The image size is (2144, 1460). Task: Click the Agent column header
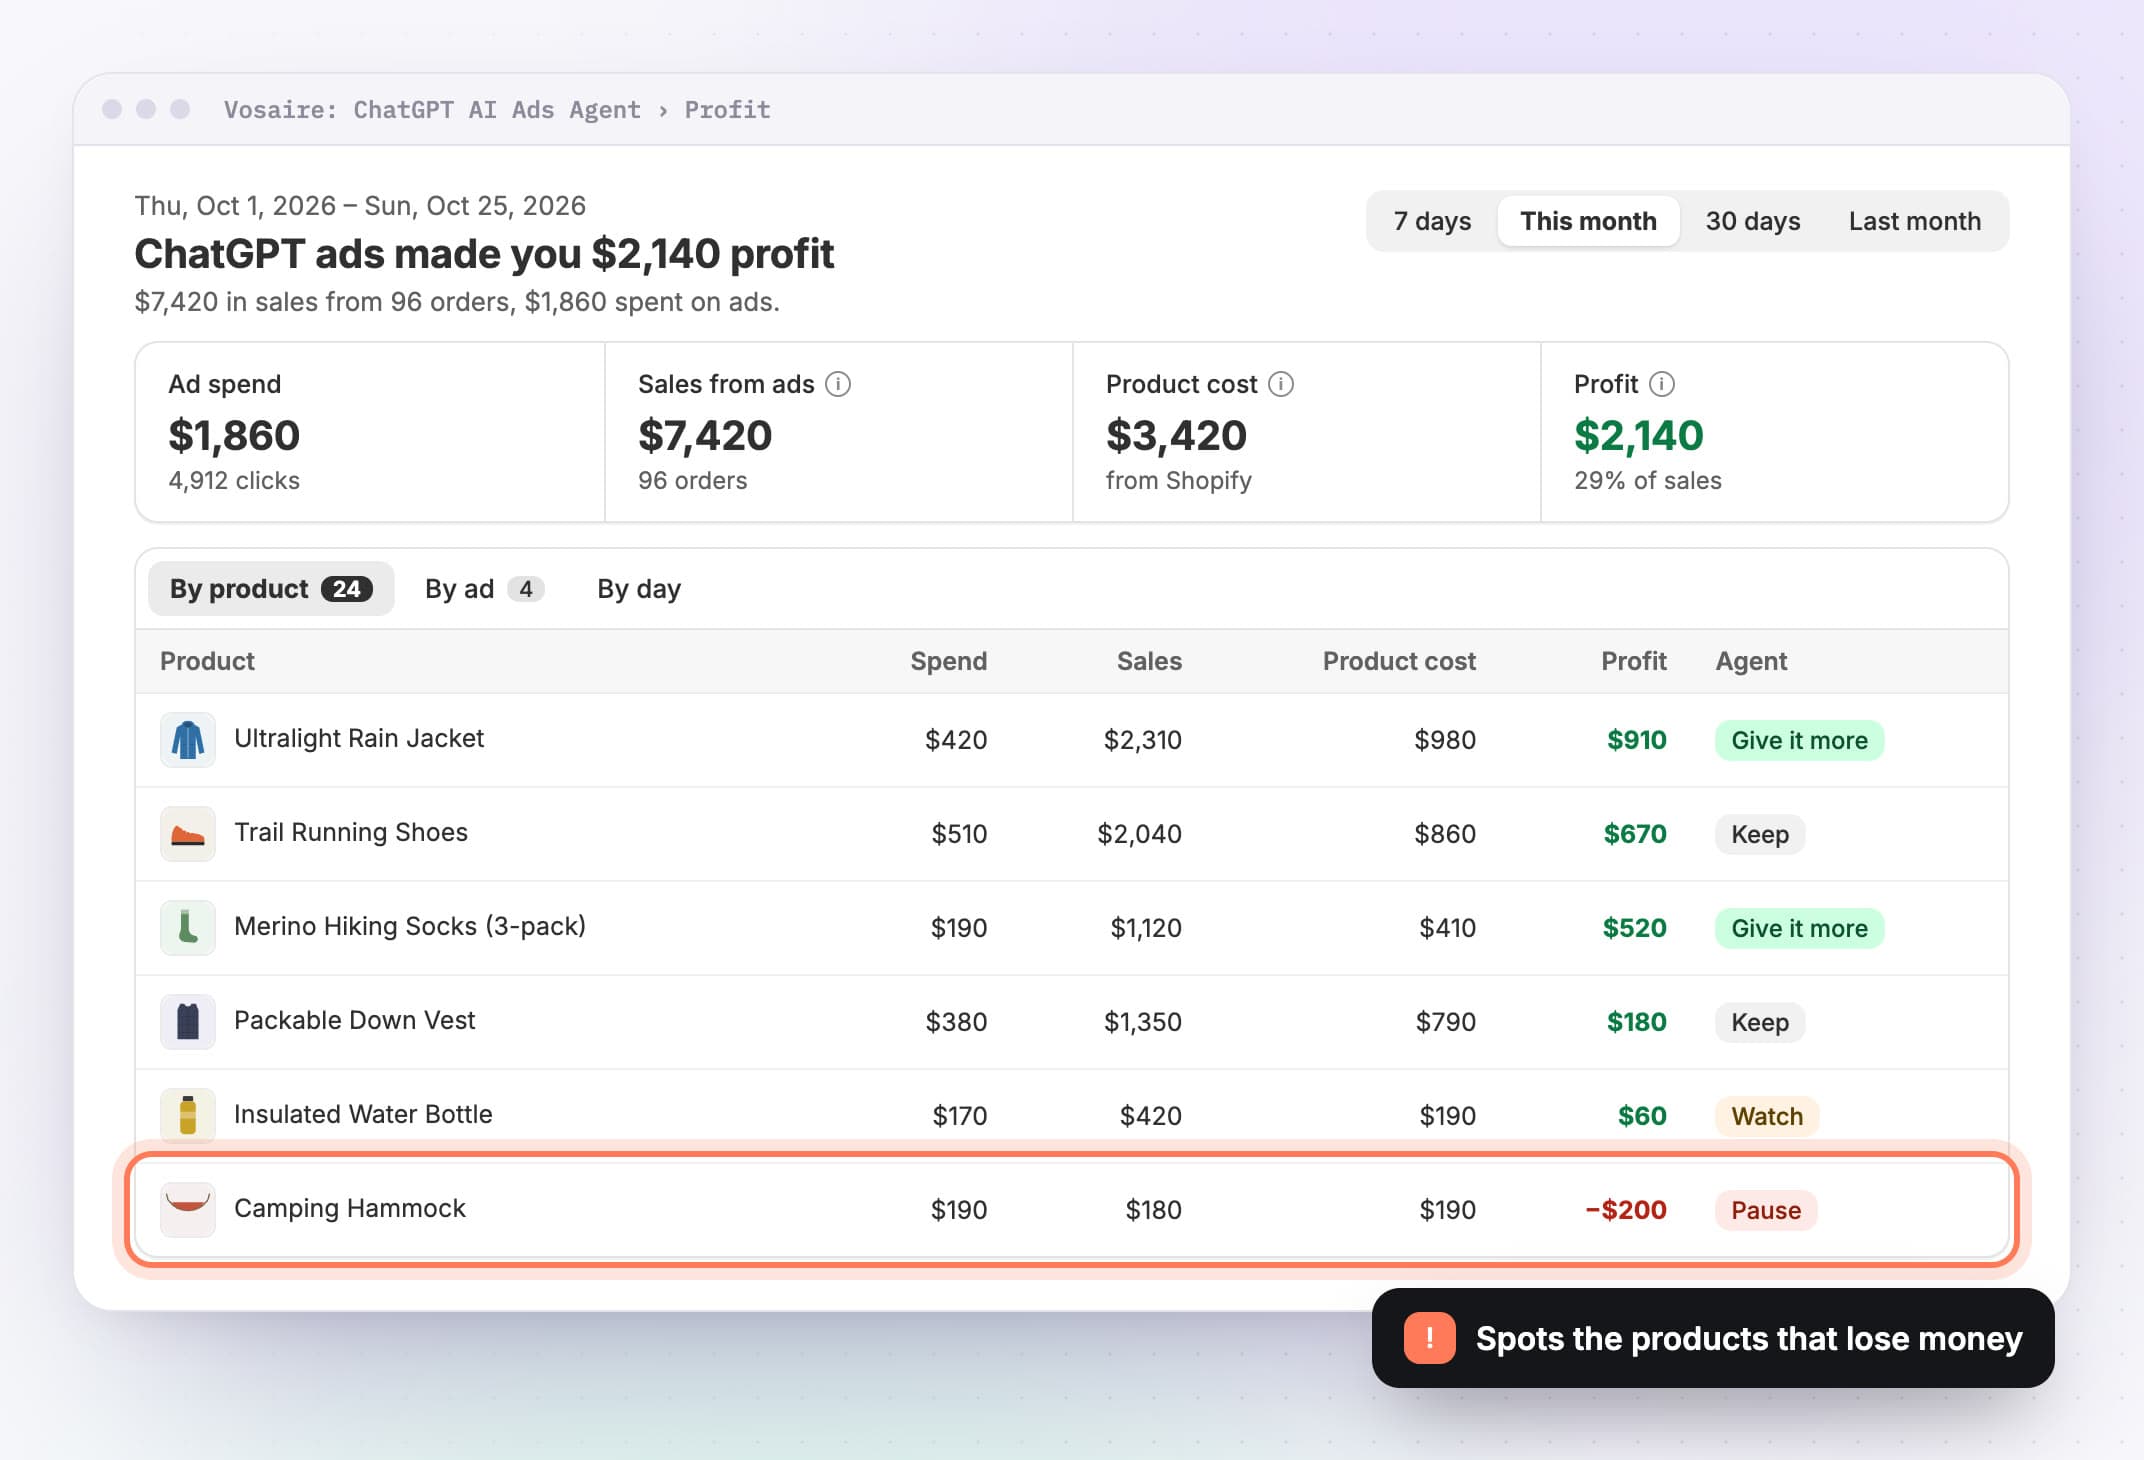pos(1751,661)
